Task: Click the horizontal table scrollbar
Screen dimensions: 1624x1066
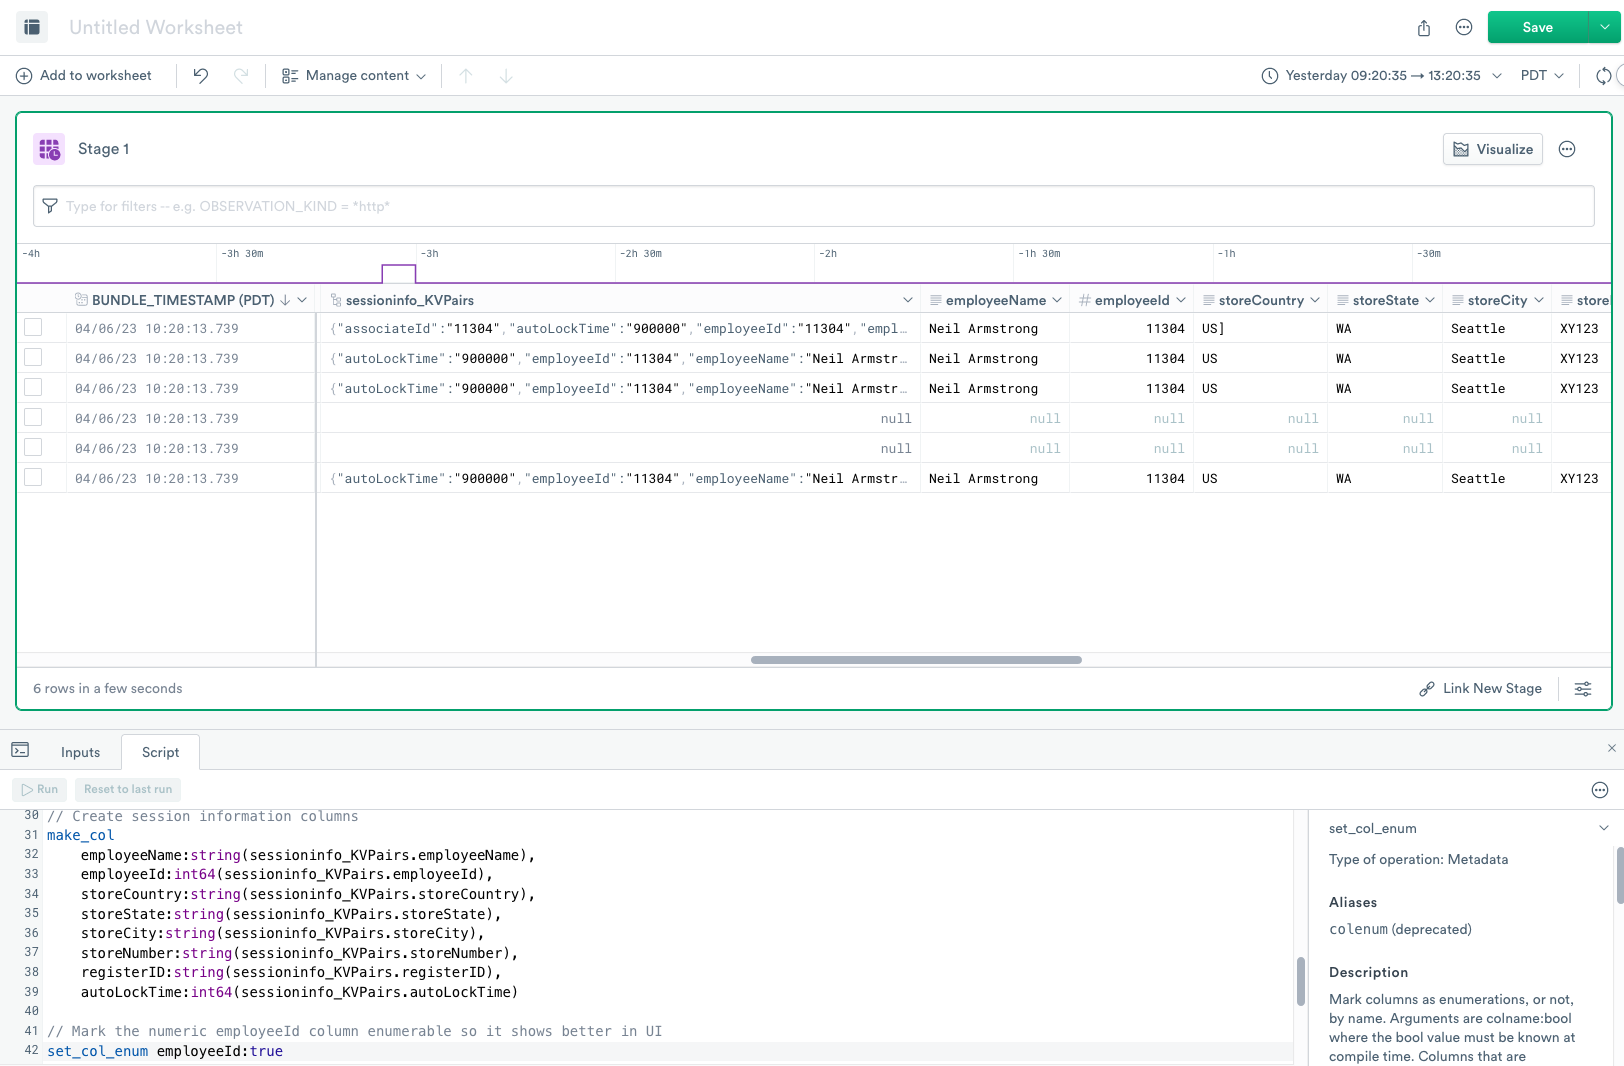Action: pos(915,660)
